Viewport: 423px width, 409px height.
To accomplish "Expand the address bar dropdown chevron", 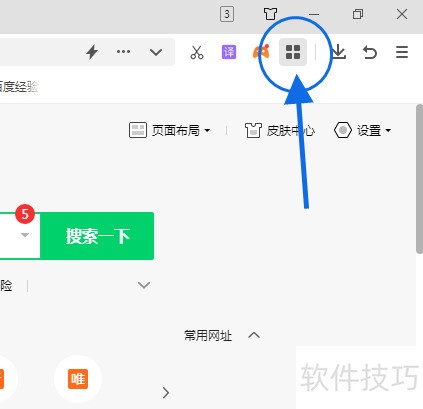I will (x=156, y=52).
